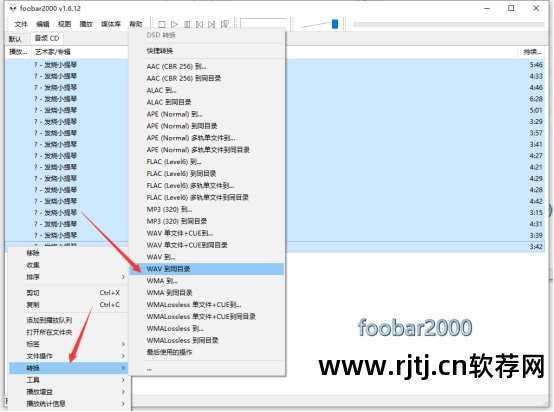The height and width of the screenshot is (412, 554).
Task: Expand the highlighted 转换 submenu
Action: pyautogui.click(x=68, y=368)
